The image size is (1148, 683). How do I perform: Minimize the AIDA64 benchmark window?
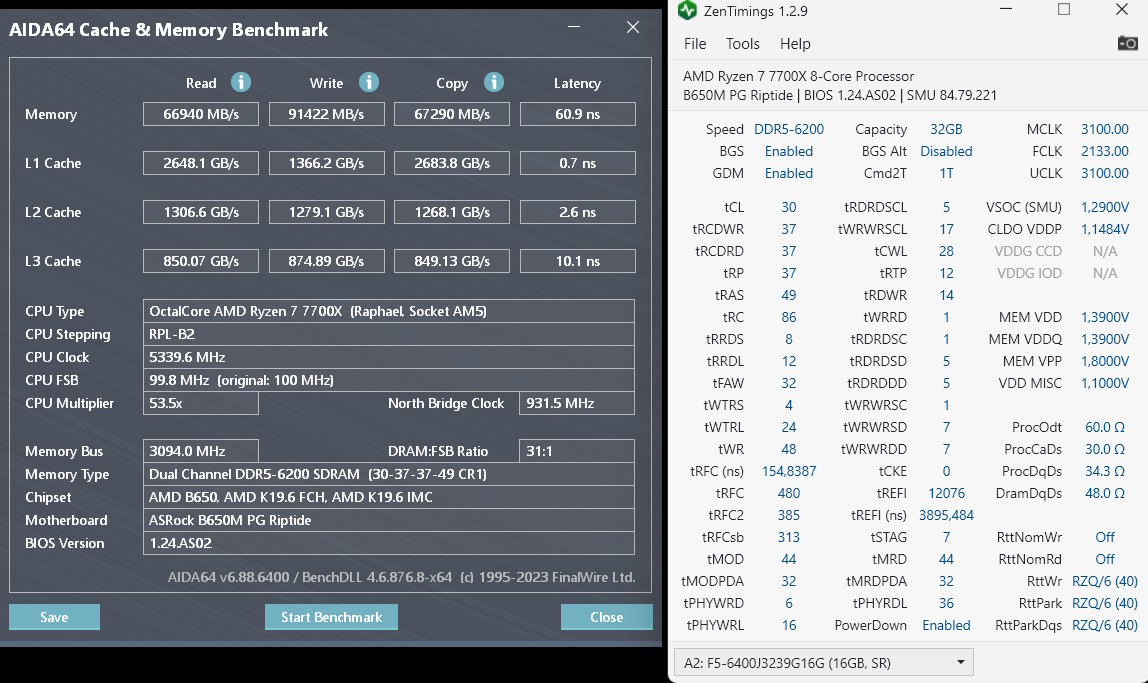(574, 27)
